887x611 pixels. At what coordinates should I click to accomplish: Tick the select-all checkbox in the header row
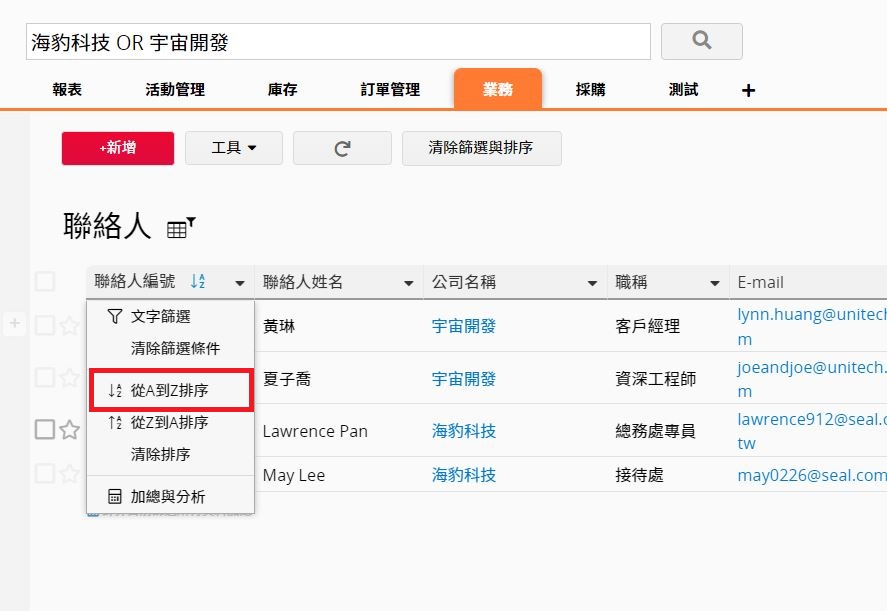point(45,282)
